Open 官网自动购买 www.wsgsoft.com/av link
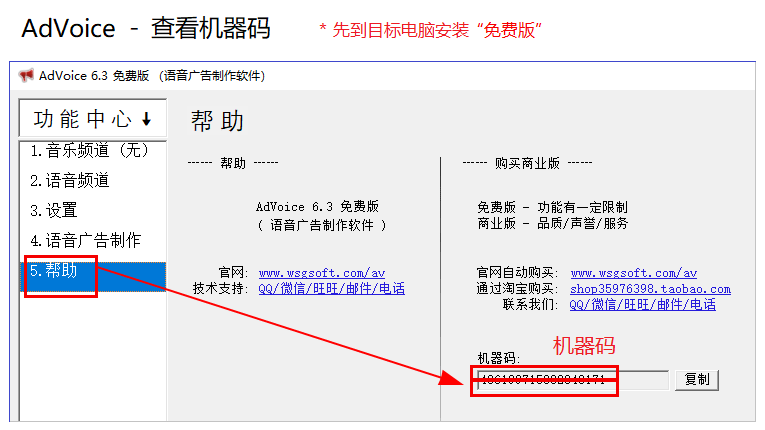Viewport: 765px width, 430px height. point(634,273)
